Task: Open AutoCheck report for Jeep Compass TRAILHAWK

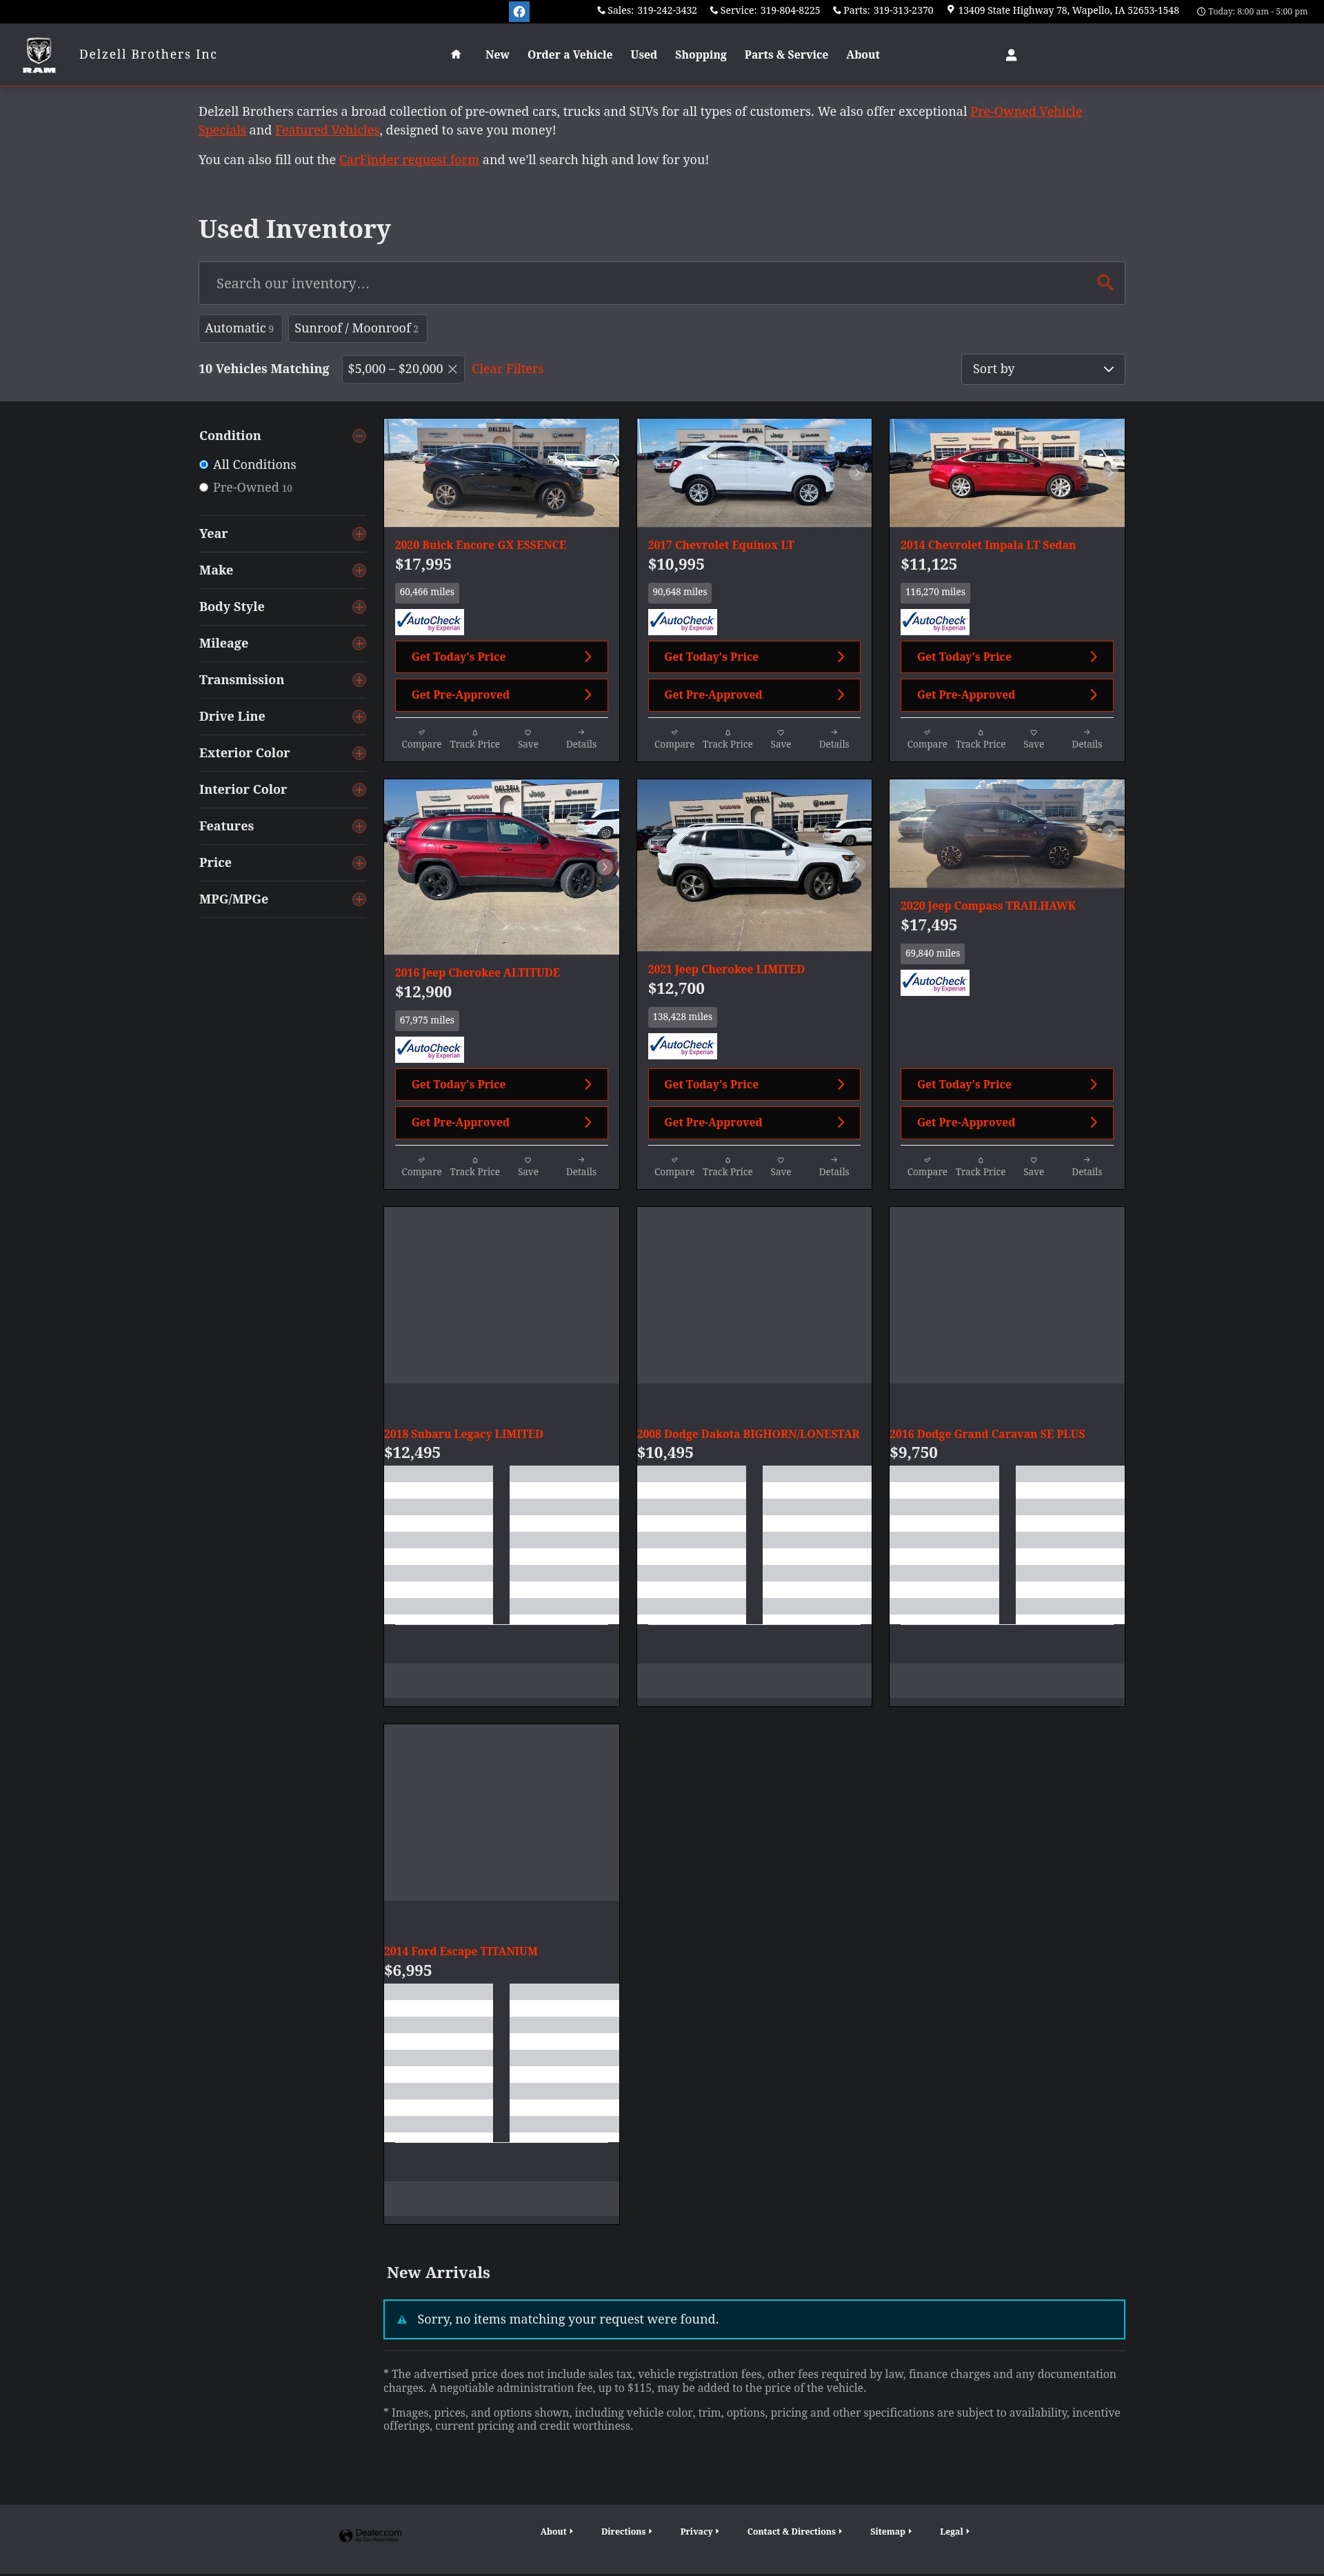Action: pyautogui.click(x=935, y=982)
